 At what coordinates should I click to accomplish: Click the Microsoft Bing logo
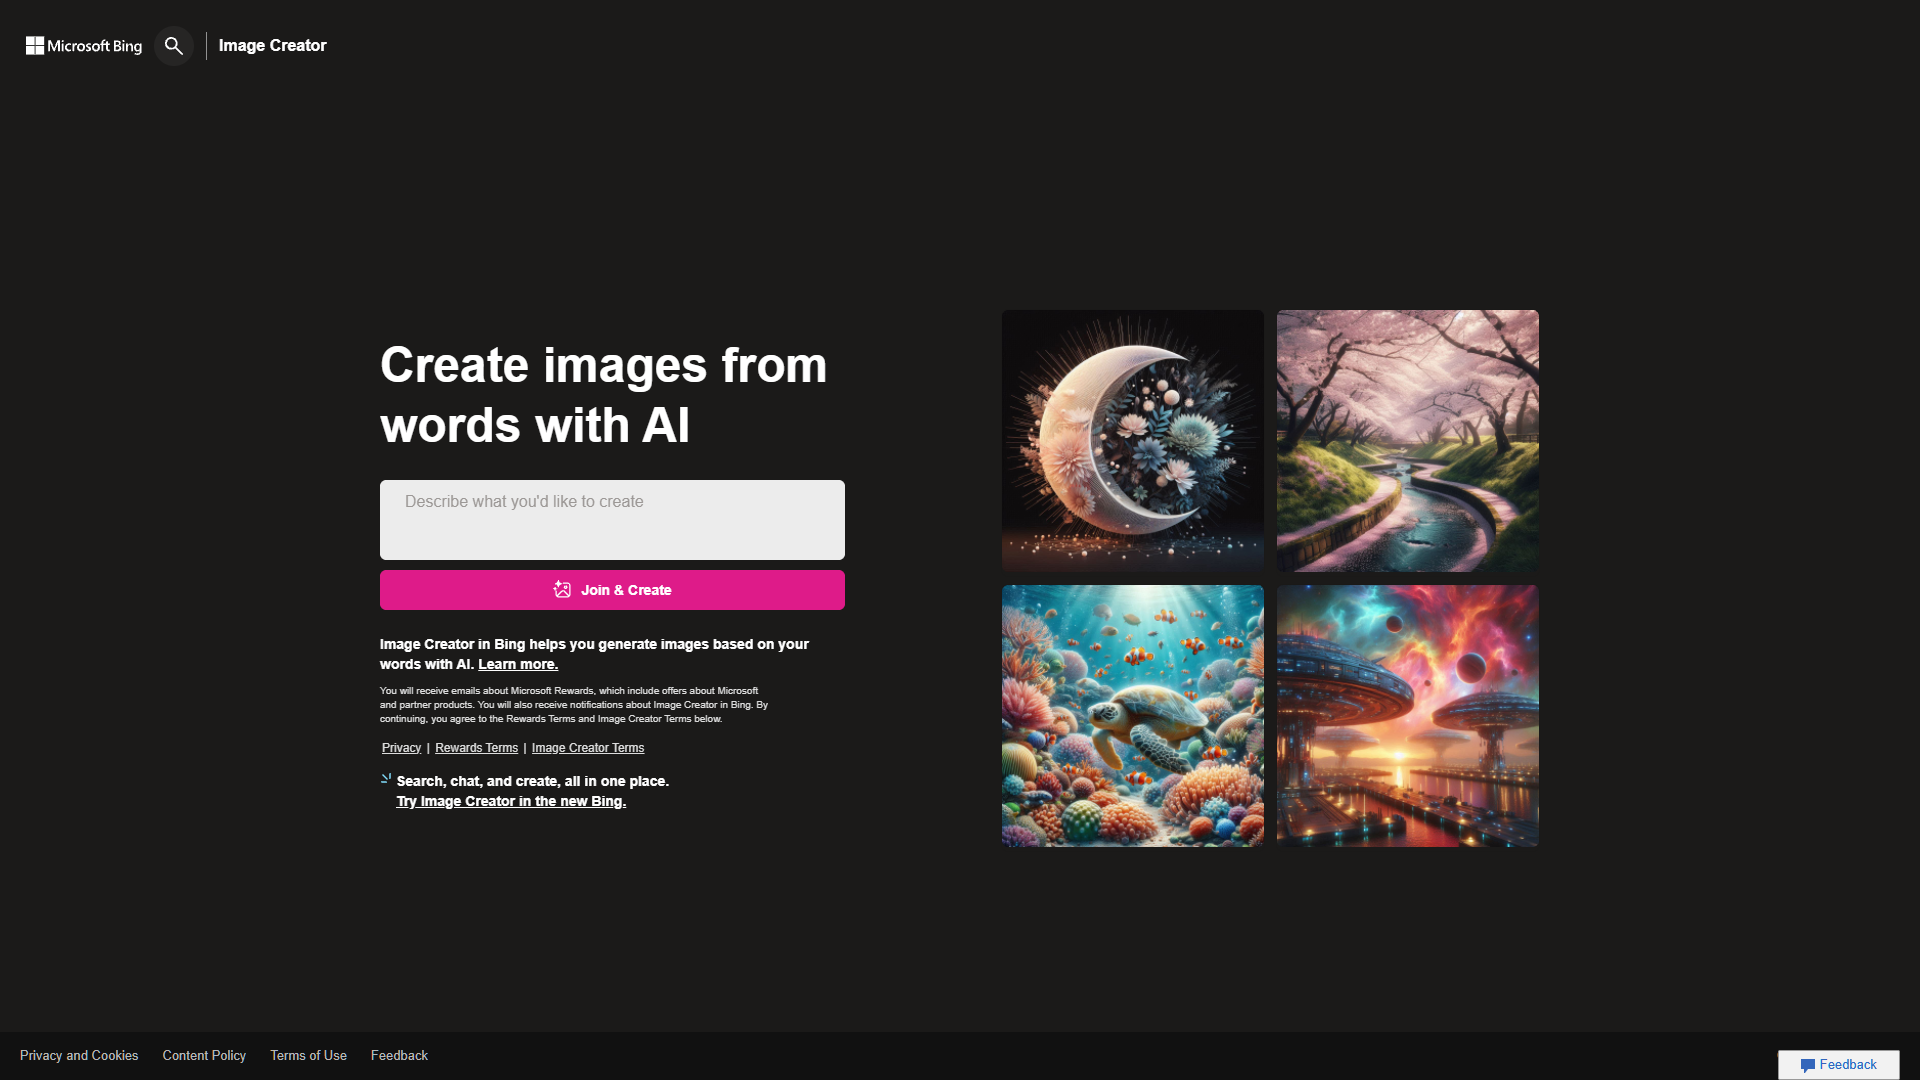point(83,45)
